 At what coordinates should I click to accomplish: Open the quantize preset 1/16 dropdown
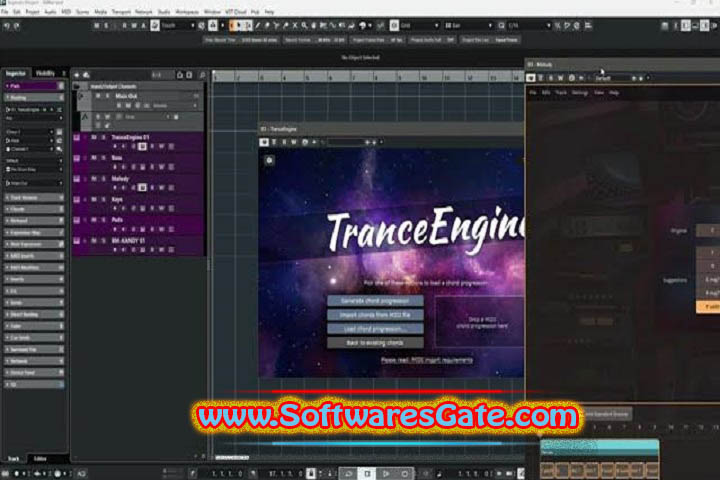[x=529, y=26]
